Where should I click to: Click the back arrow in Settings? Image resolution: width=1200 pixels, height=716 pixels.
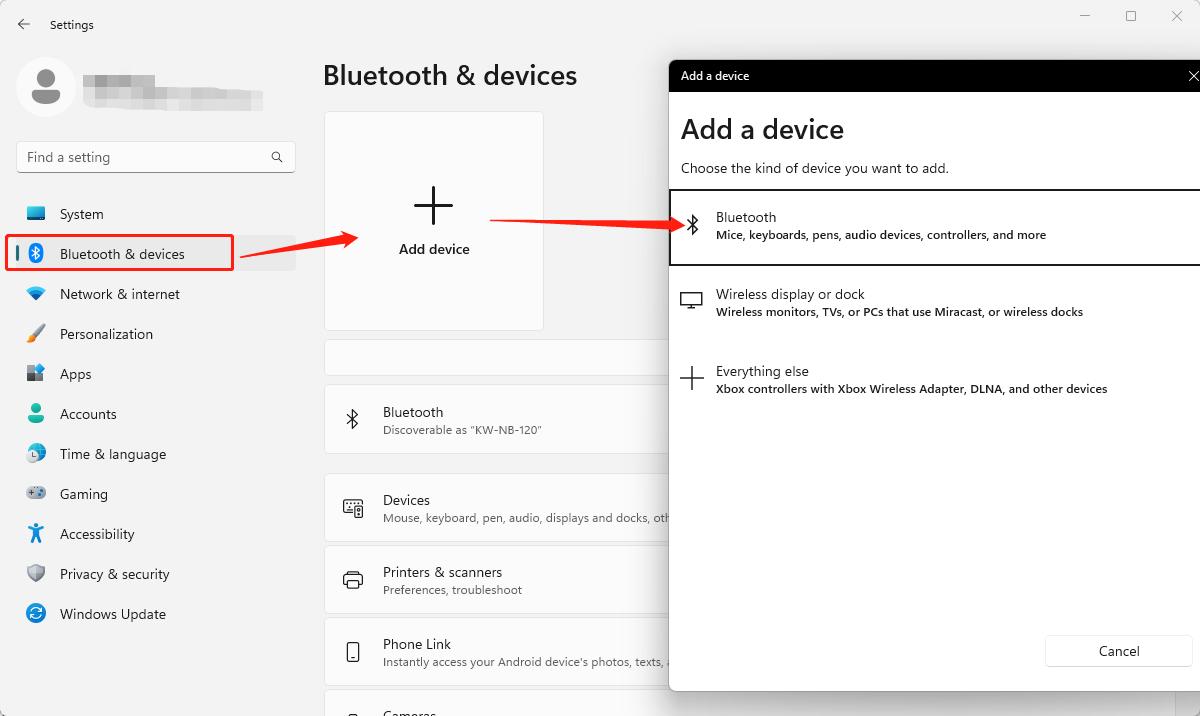pyautogui.click(x=24, y=24)
